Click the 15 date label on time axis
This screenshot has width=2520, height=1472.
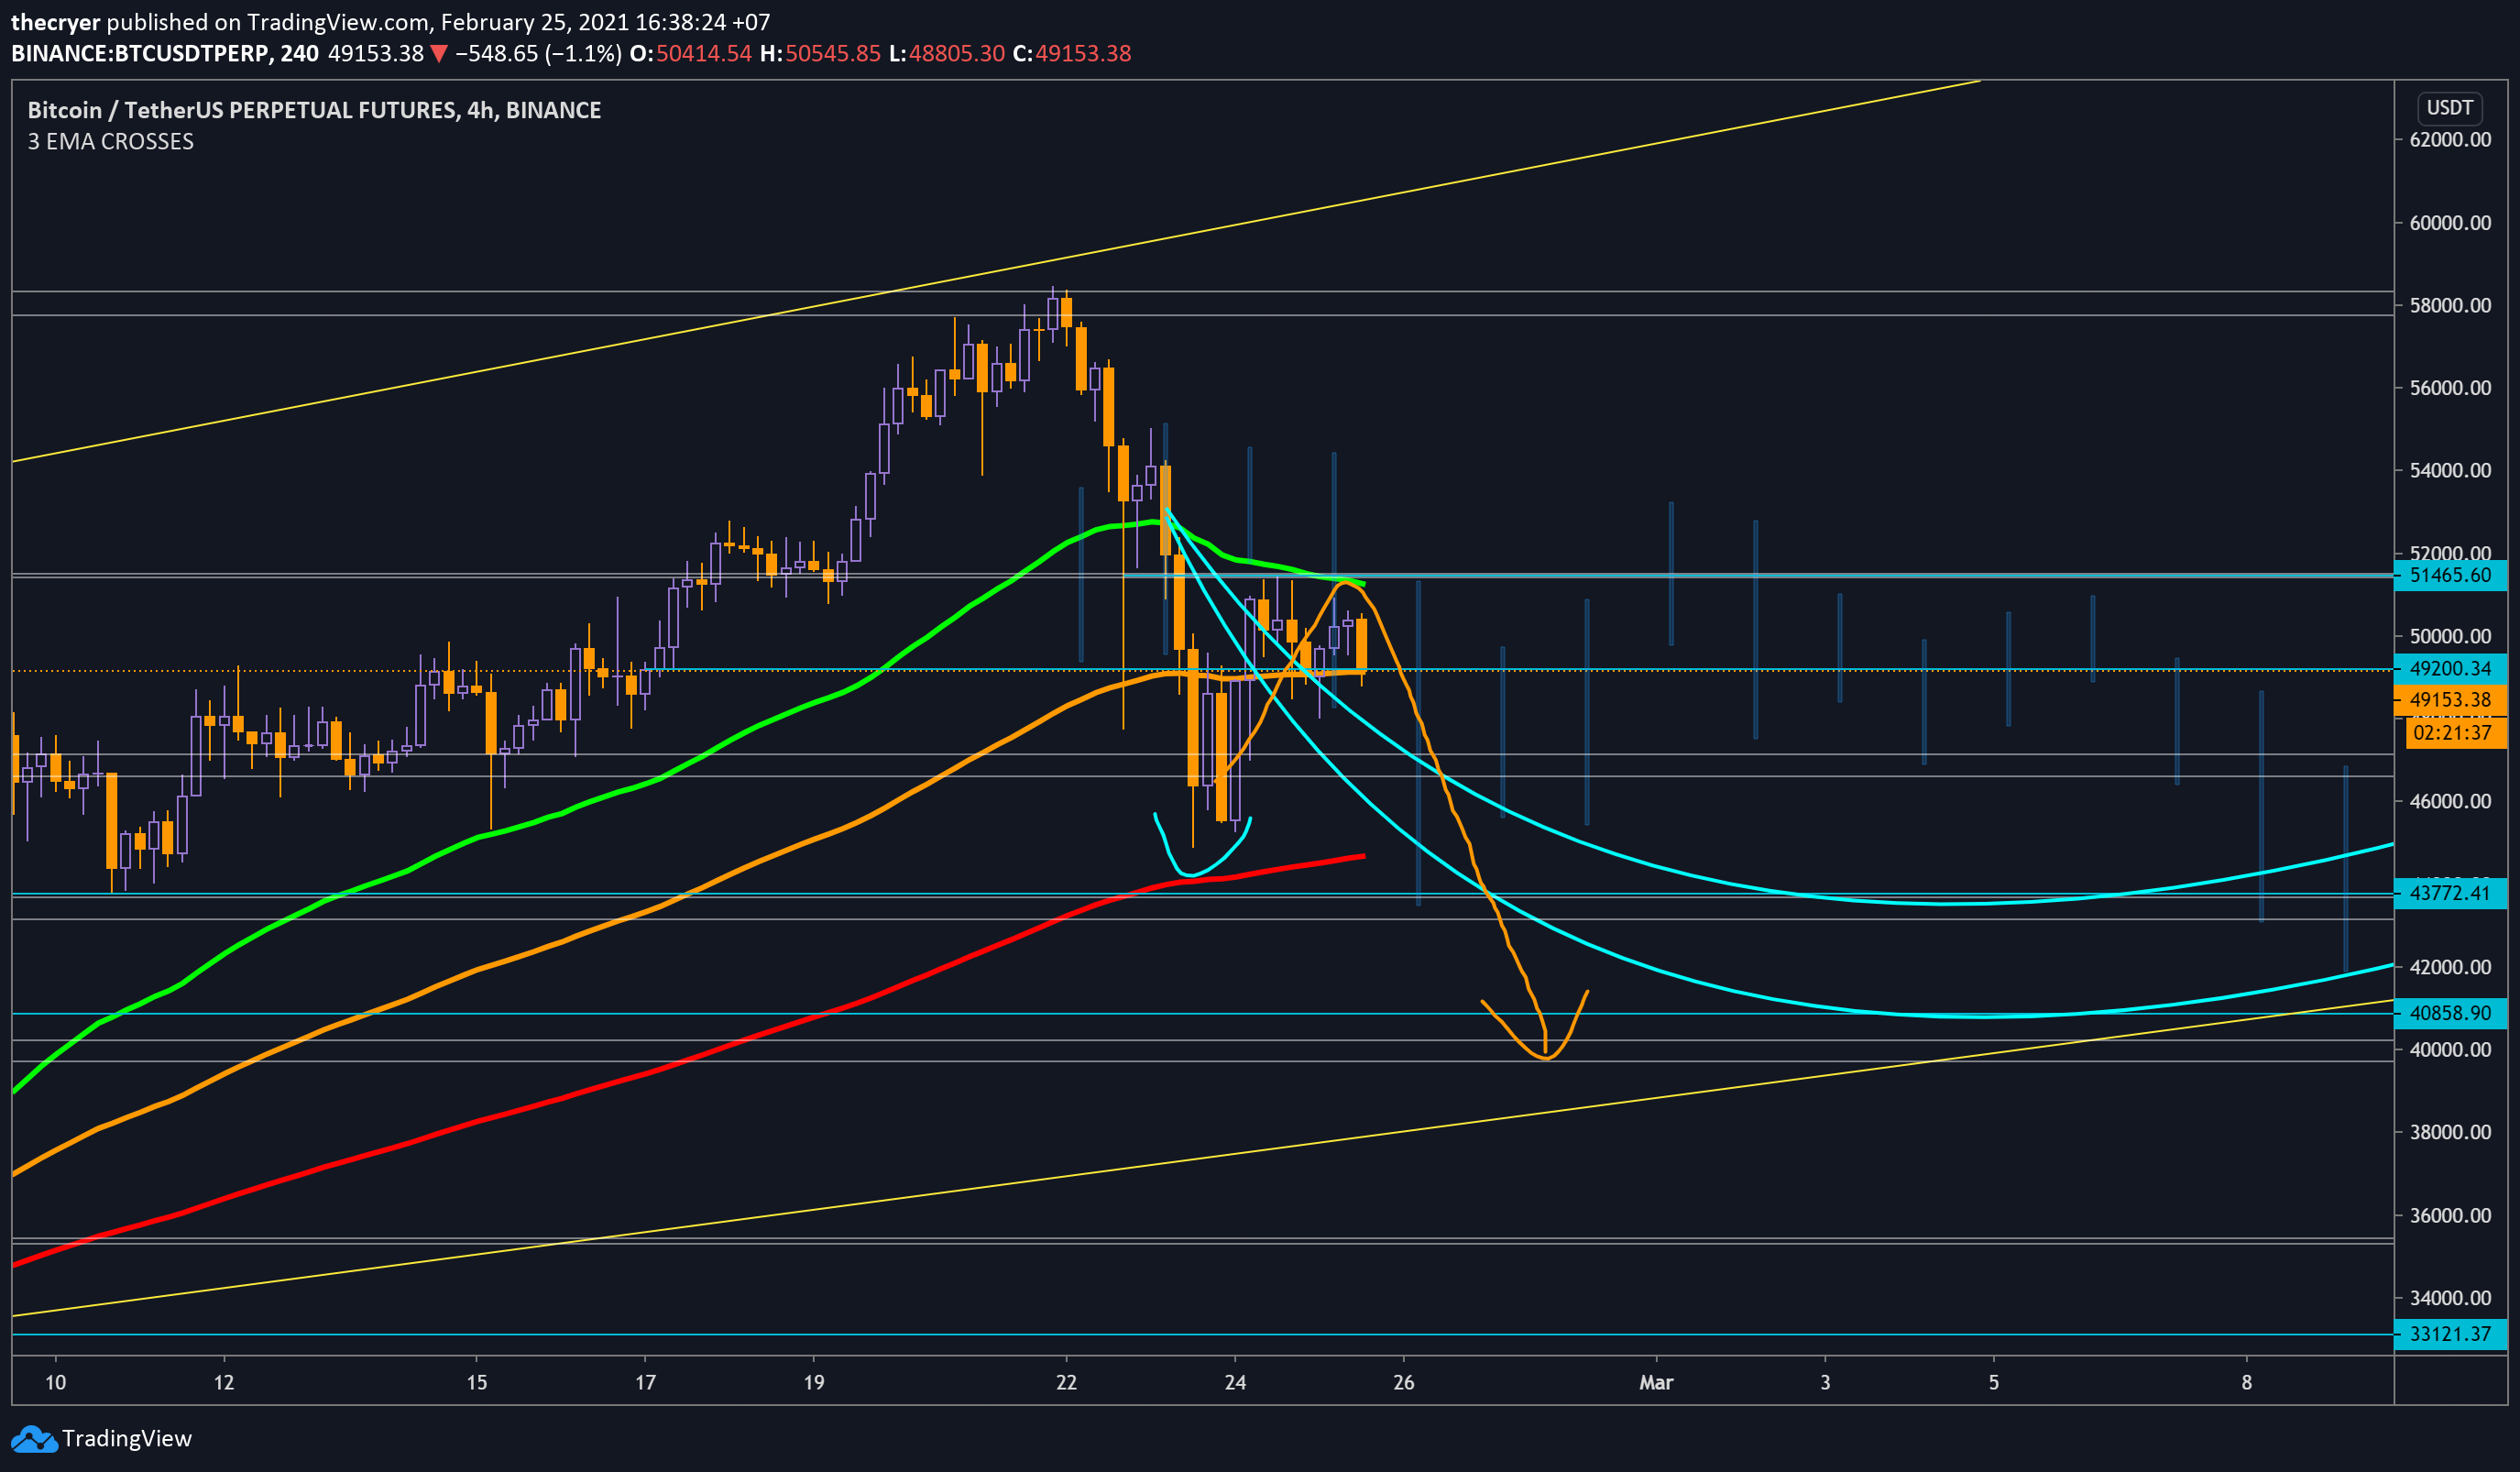[477, 1382]
